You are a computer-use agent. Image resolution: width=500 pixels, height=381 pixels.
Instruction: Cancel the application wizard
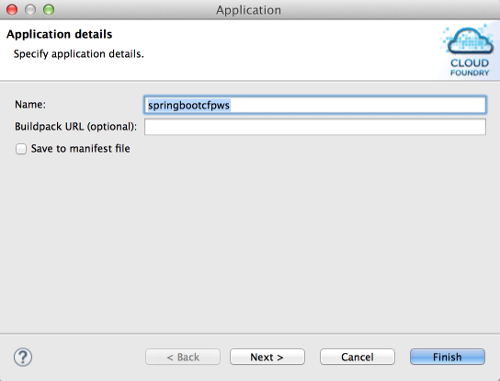tap(357, 357)
